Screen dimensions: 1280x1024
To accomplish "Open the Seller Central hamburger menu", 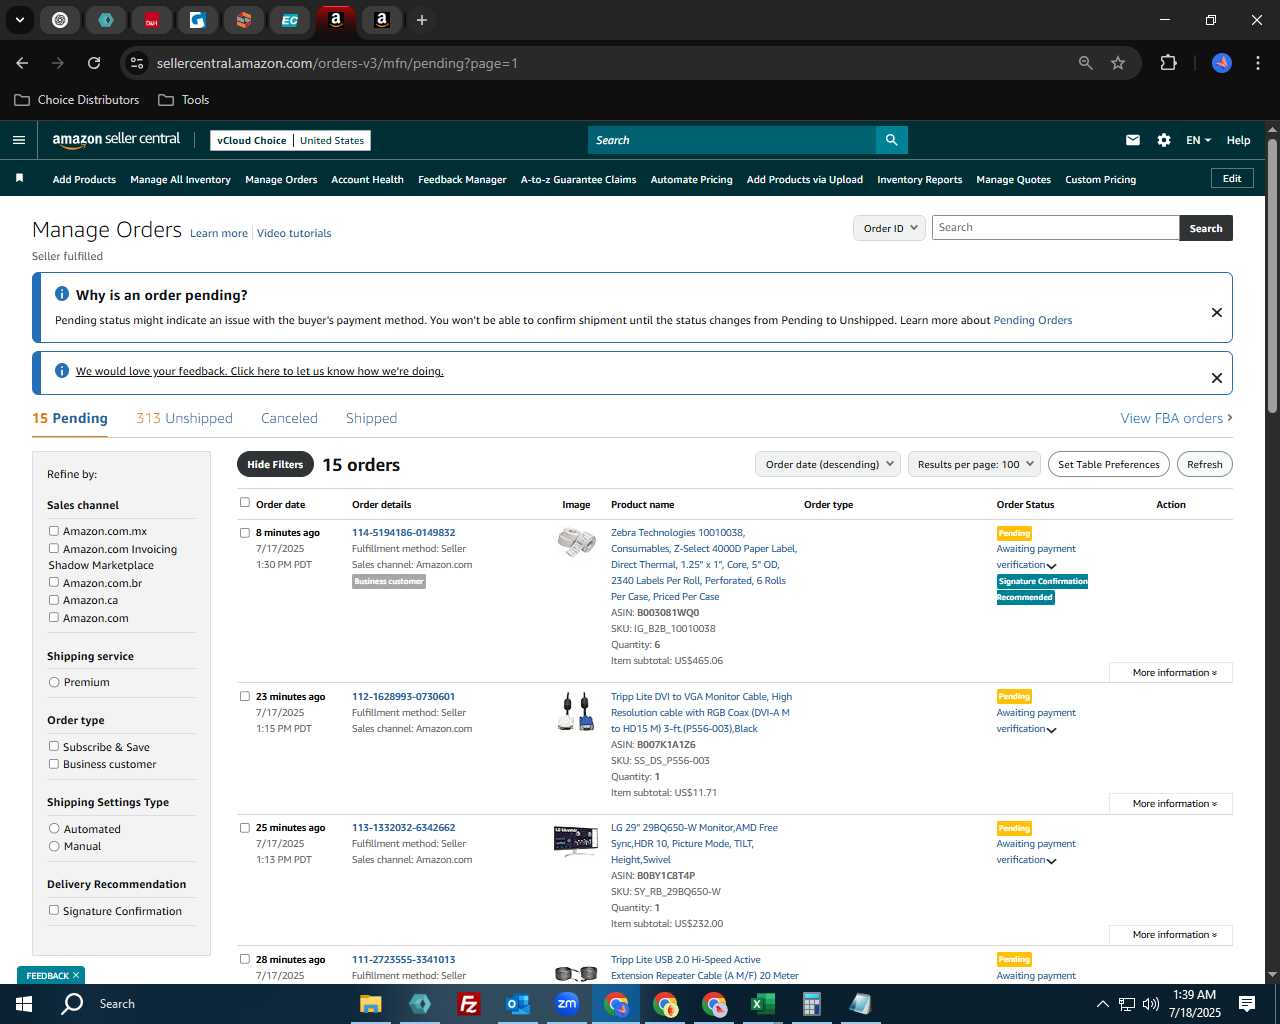I will (18, 140).
